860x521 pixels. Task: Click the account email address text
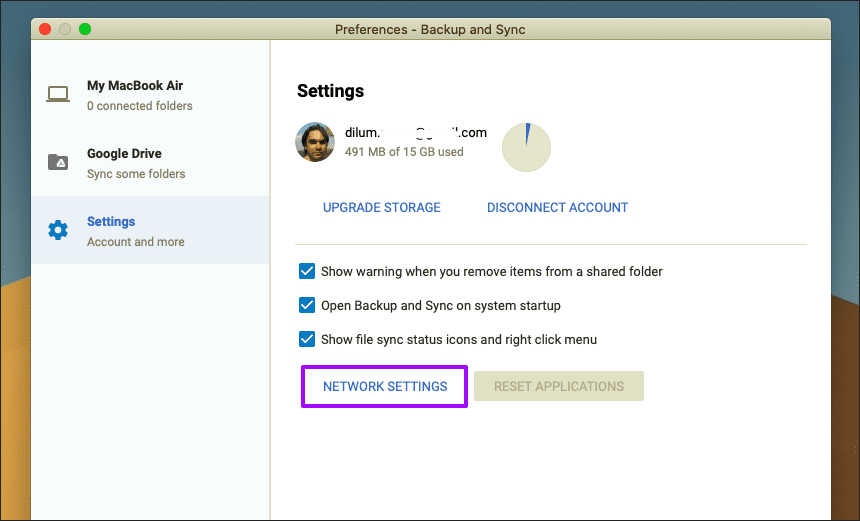click(416, 133)
